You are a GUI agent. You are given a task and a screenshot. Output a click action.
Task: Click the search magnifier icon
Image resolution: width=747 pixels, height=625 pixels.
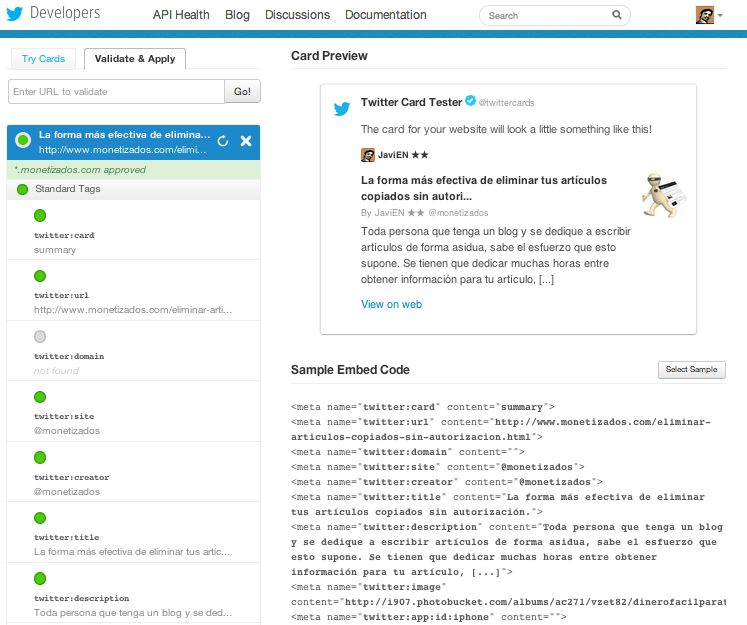tap(616, 15)
